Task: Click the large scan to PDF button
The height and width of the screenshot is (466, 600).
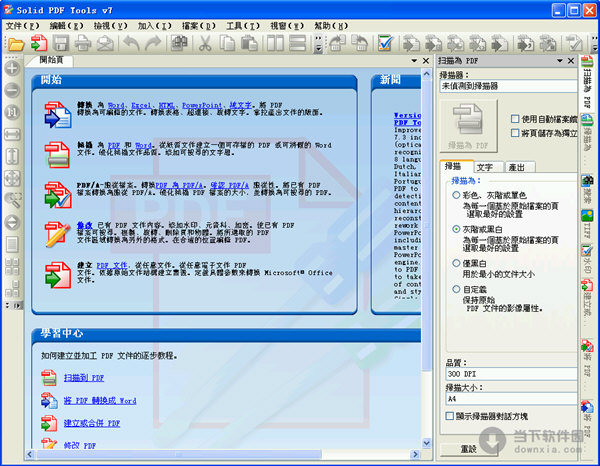Action: click(x=468, y=126)
